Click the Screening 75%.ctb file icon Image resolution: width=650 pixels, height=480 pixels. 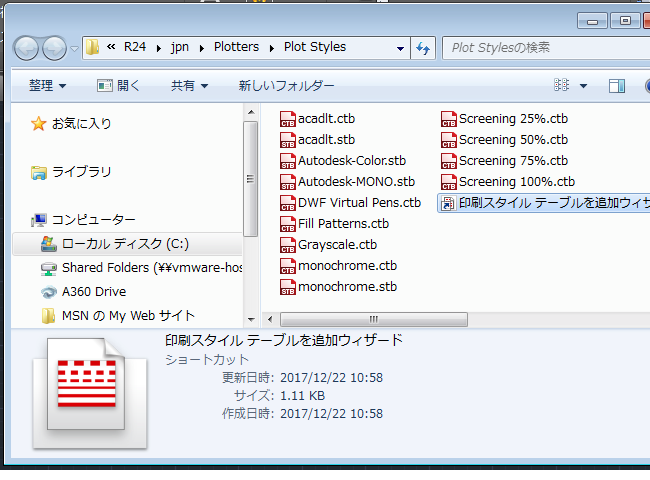point(449,161)
